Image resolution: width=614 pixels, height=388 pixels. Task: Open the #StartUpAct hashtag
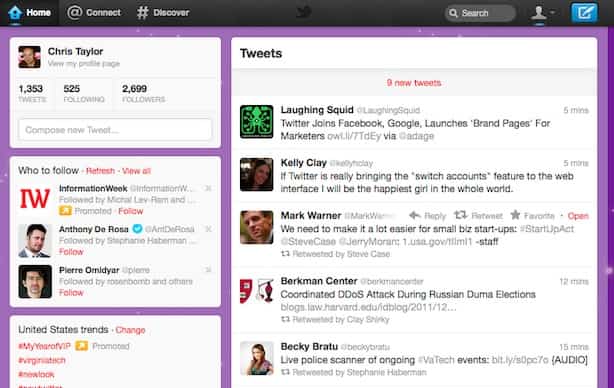547,229
